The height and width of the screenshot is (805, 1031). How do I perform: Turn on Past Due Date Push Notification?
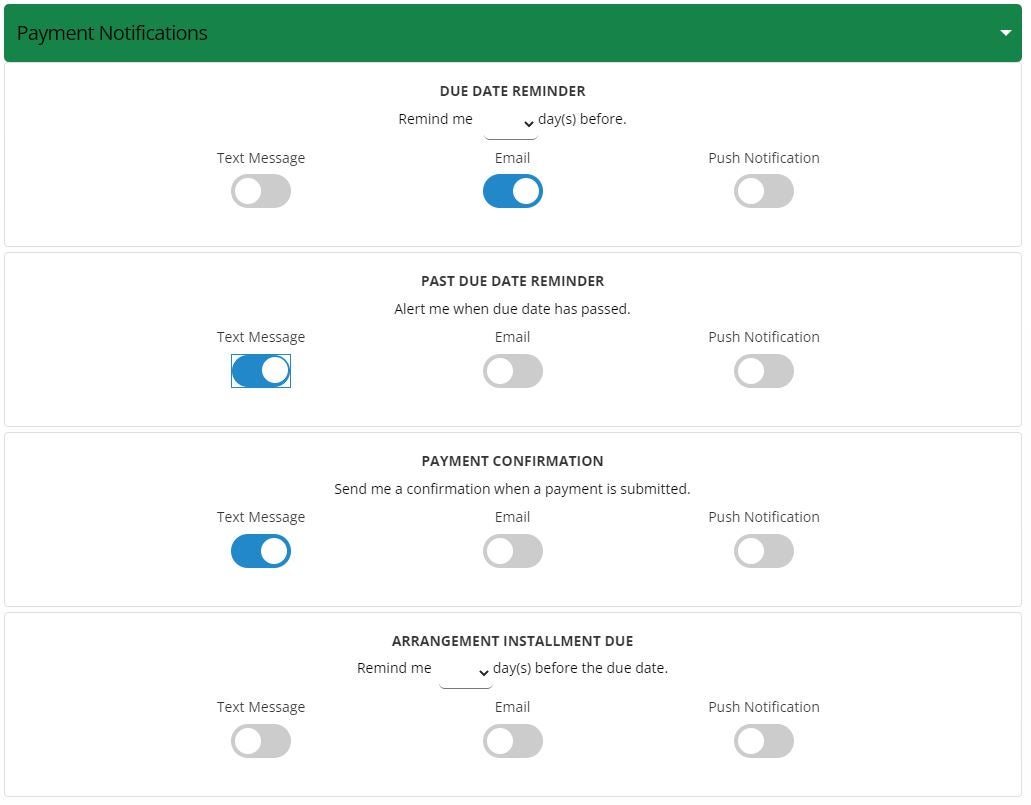coord(764,371)
